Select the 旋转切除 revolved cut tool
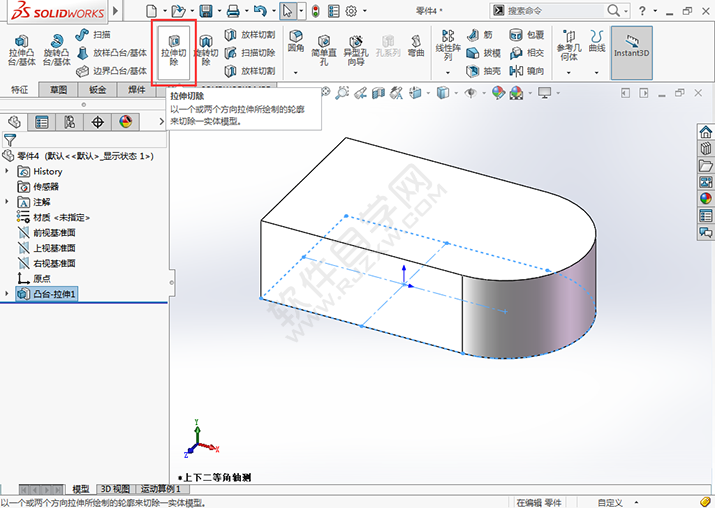Screen dimensions: 715x508 (x=206, y=51)
